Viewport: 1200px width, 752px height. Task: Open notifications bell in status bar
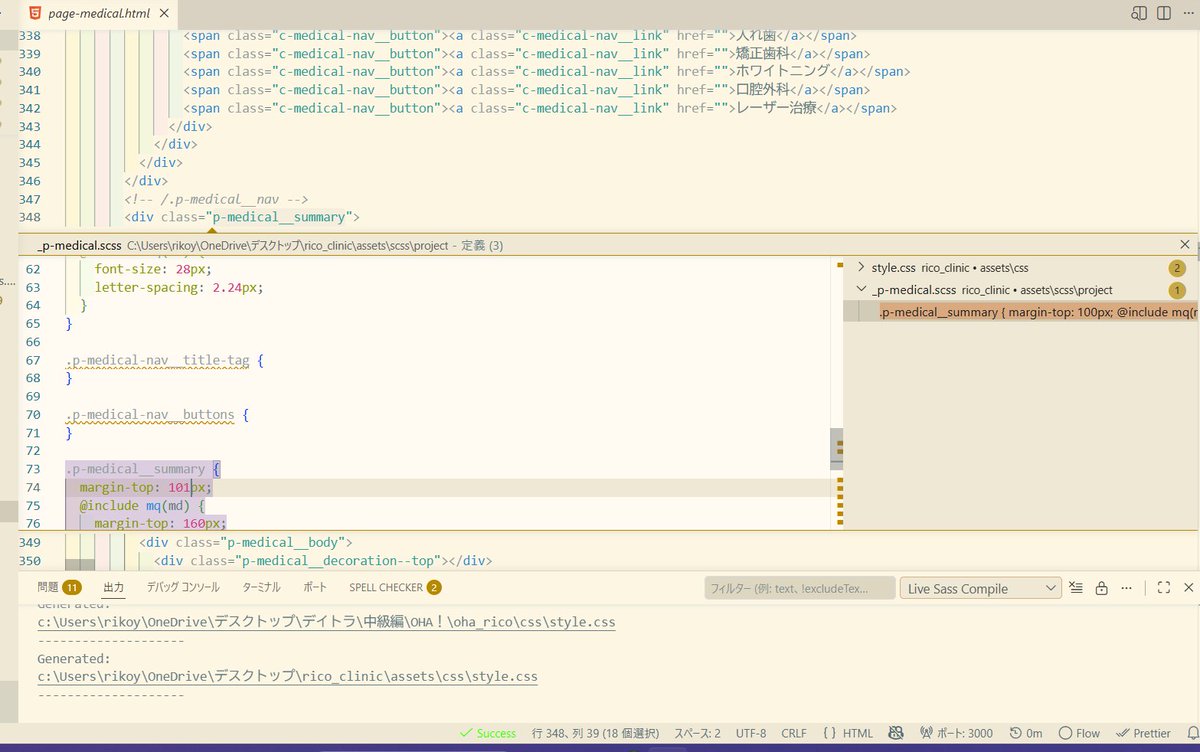(x=1192, y=733)
